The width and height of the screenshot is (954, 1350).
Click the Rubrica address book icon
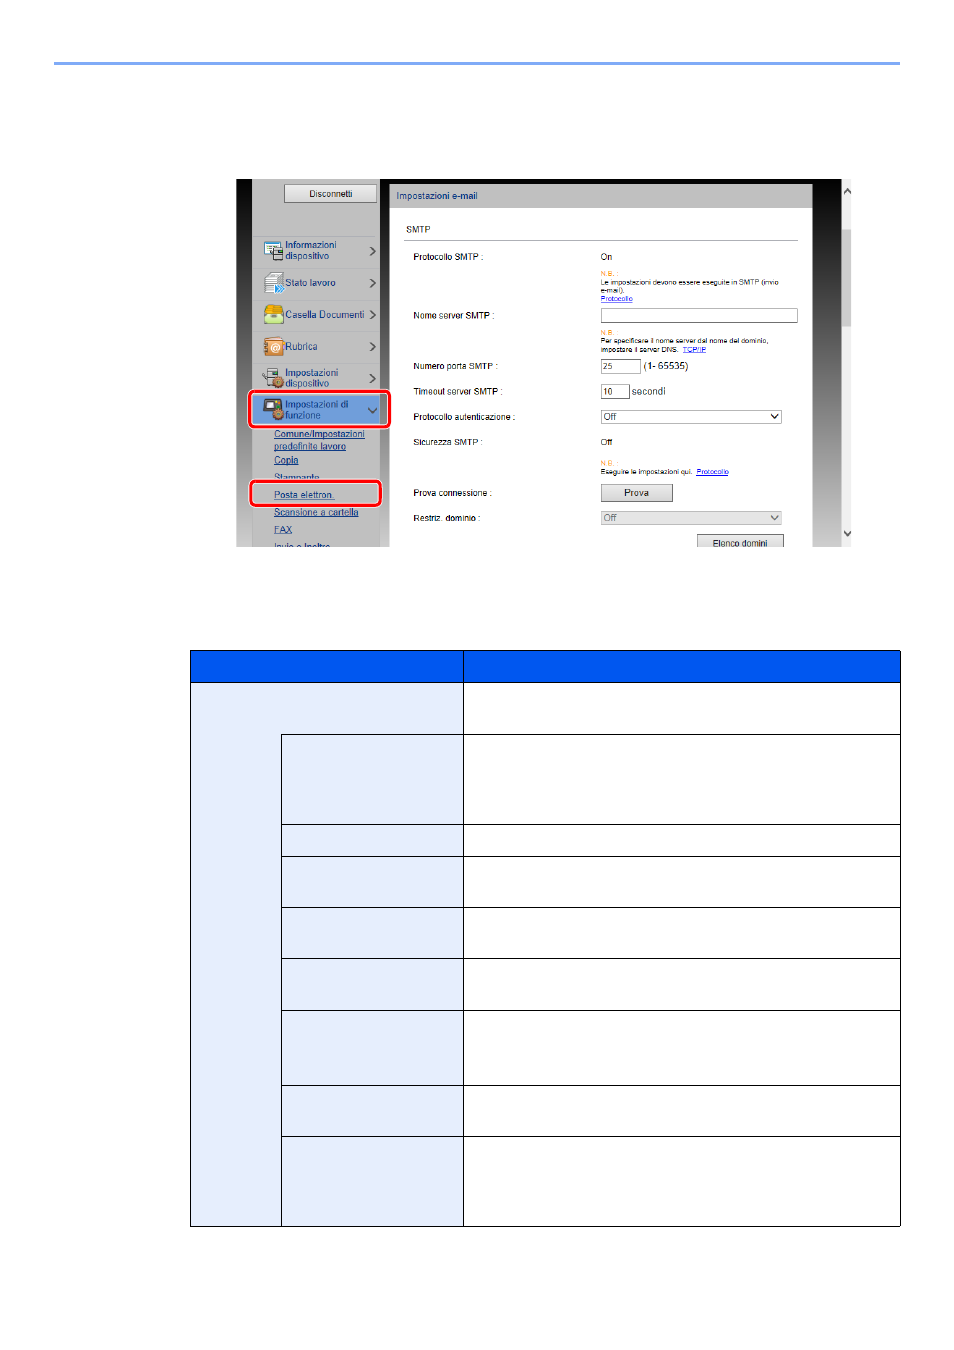coord(273,346)
